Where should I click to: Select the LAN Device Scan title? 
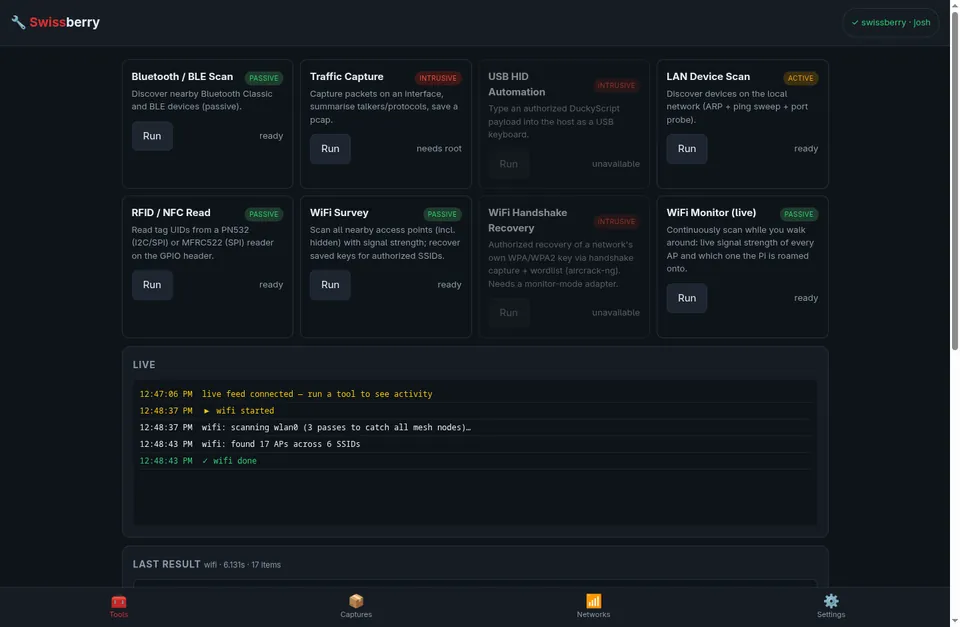(708, 77)
